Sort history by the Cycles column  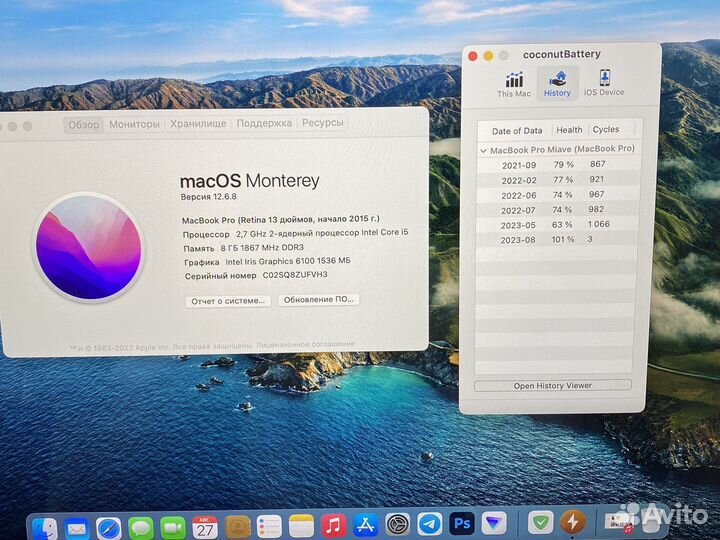pos(606,129)
